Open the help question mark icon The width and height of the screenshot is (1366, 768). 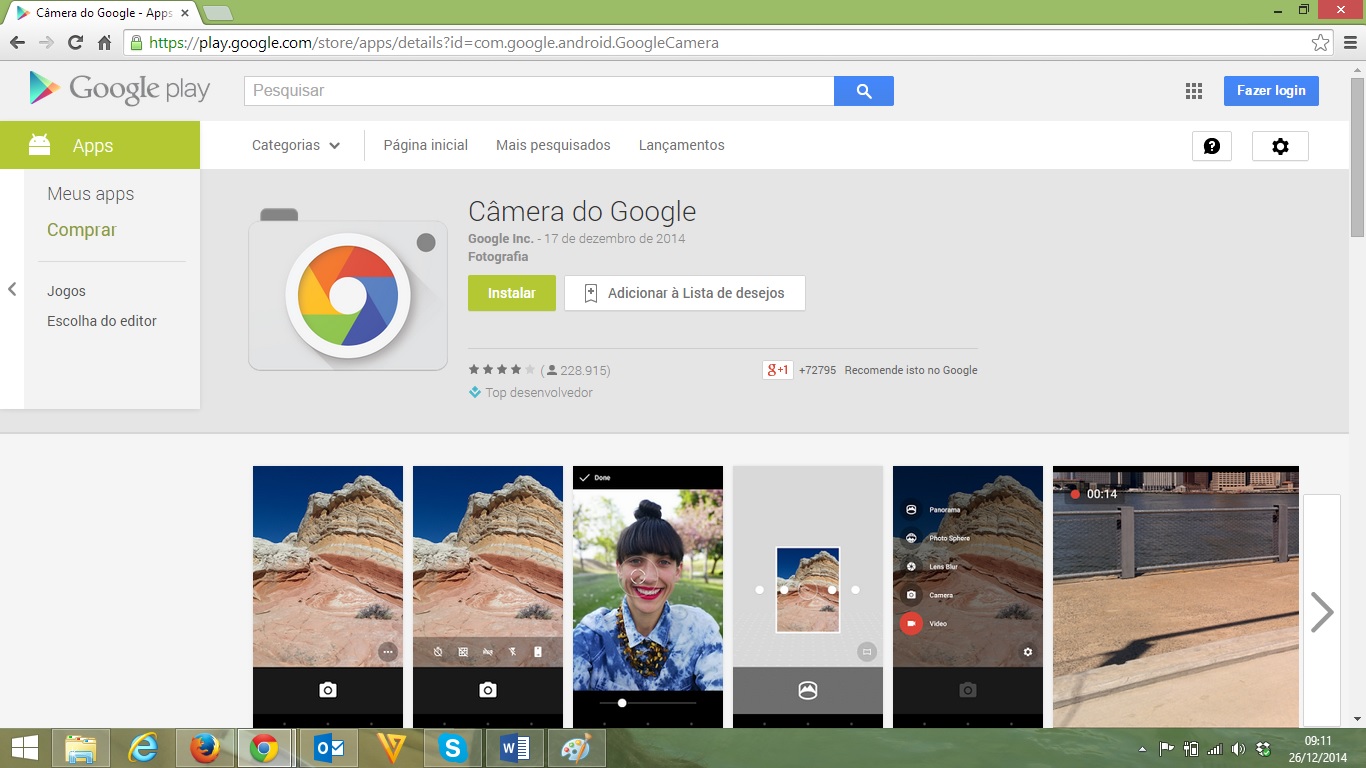coord(1211,146)
